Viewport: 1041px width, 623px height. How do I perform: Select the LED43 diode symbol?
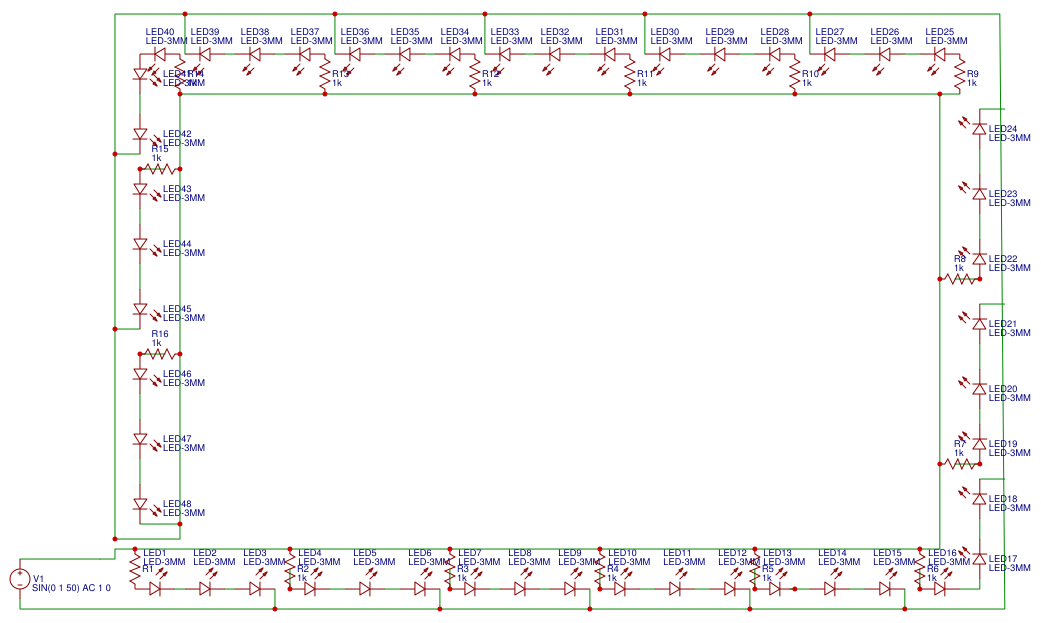tap(140, 189)
